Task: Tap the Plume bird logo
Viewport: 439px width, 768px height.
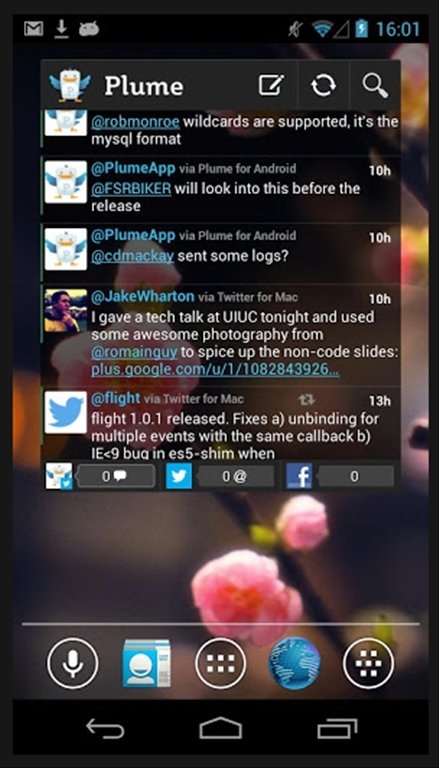Action: 70,85
